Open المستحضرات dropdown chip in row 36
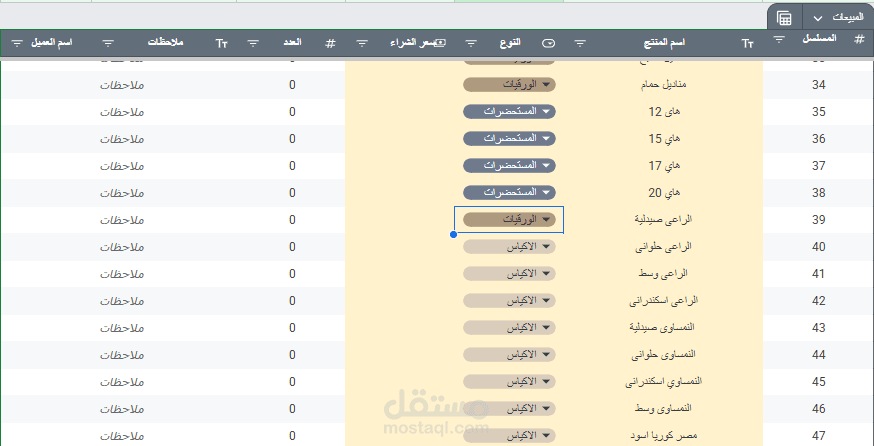 (509, 138)
